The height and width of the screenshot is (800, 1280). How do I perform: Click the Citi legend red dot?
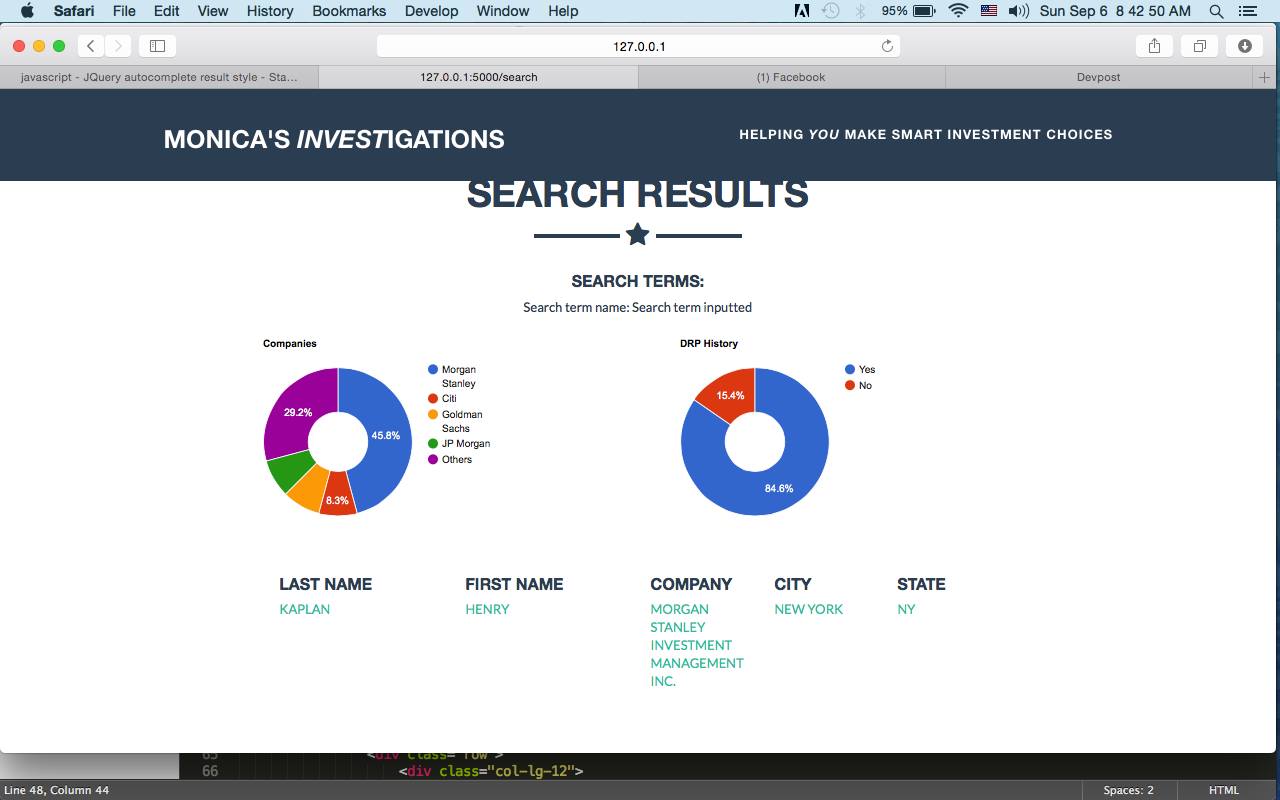pyautogui.click(x=433, y=398)
